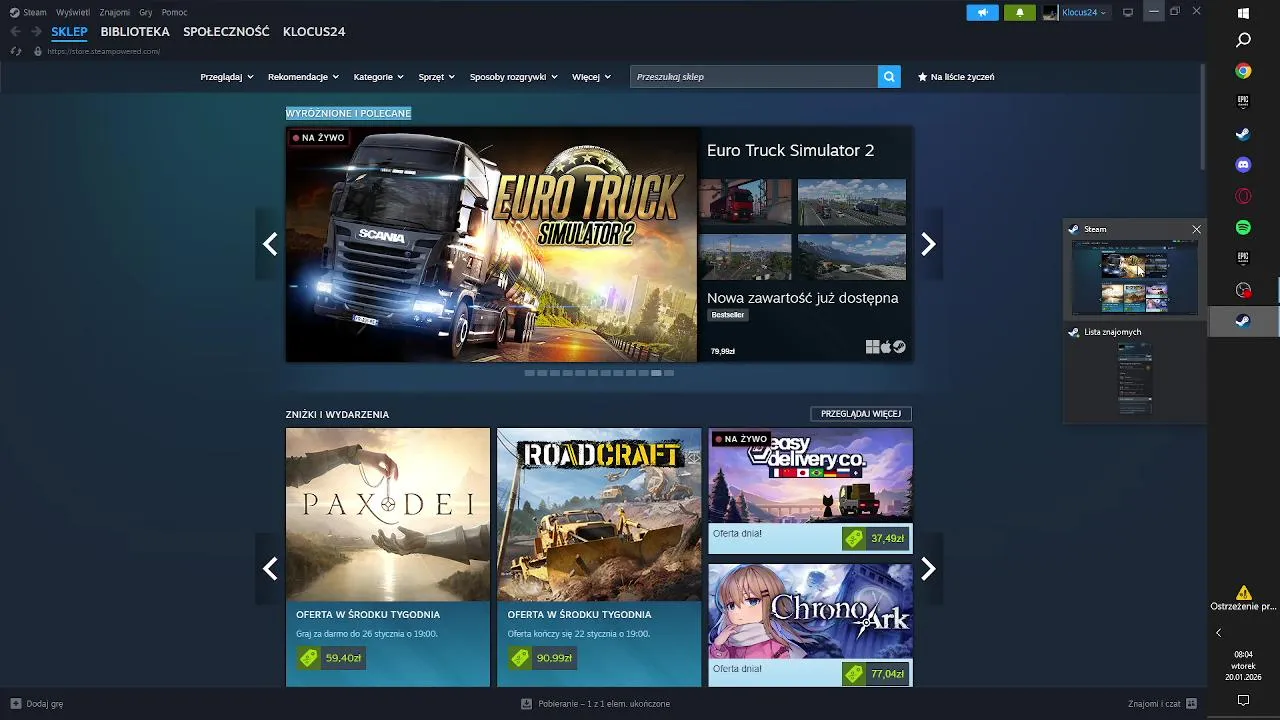Open Opera browser from the taskbar
Screen dimensions: 1280x720
[x=1243, y=196]
